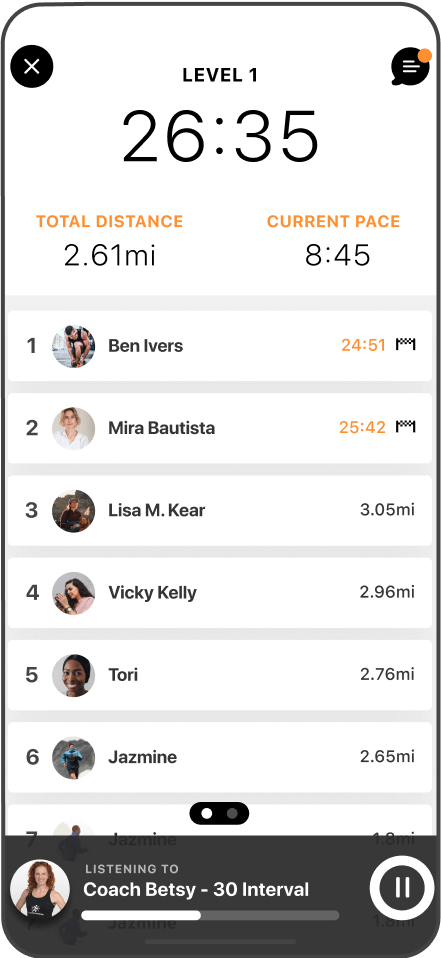Pause the Coach Betsy audio
This screenshot has width=441, height=958.
coord(401,887)
